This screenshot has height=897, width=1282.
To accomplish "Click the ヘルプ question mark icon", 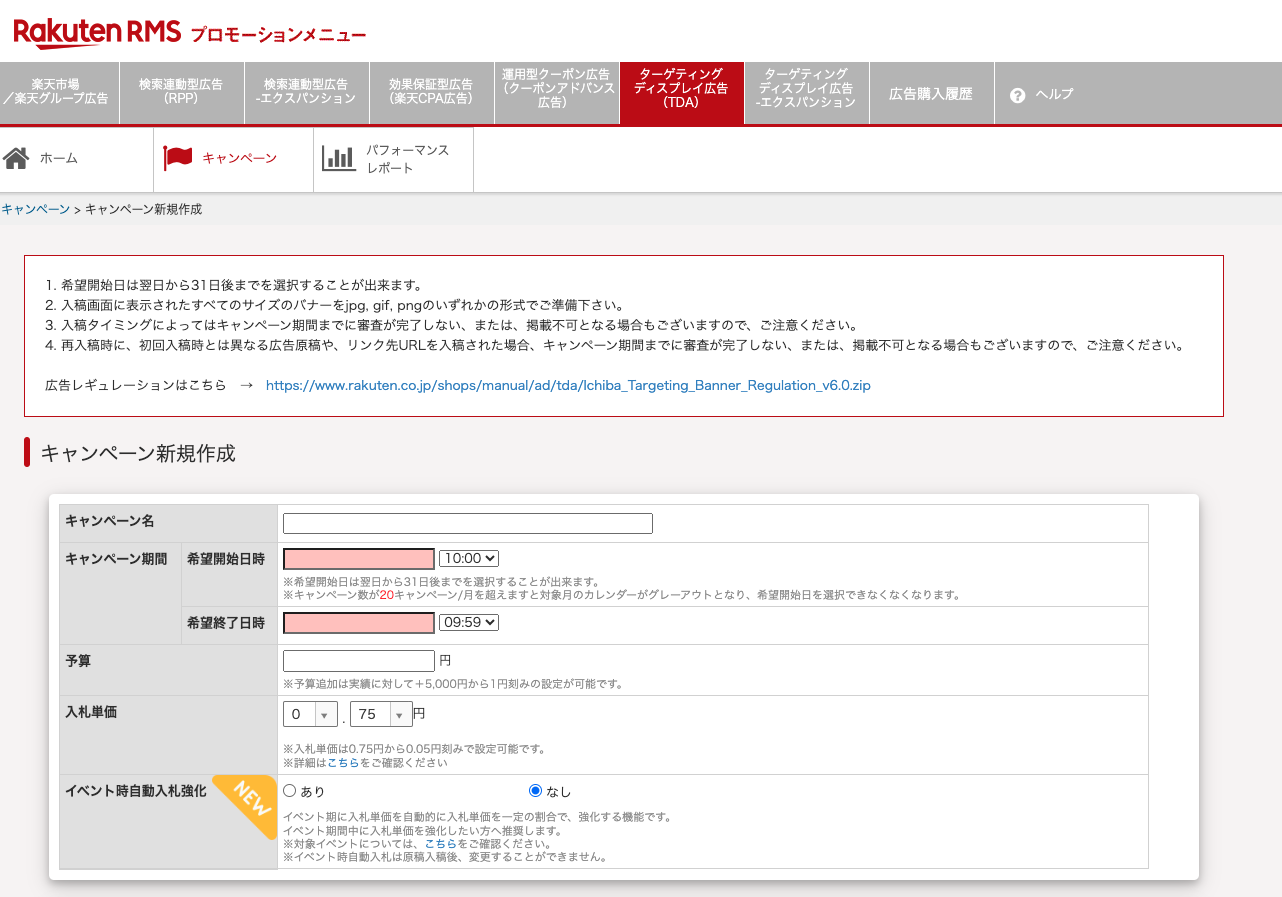I will (x=1017, y=95).
